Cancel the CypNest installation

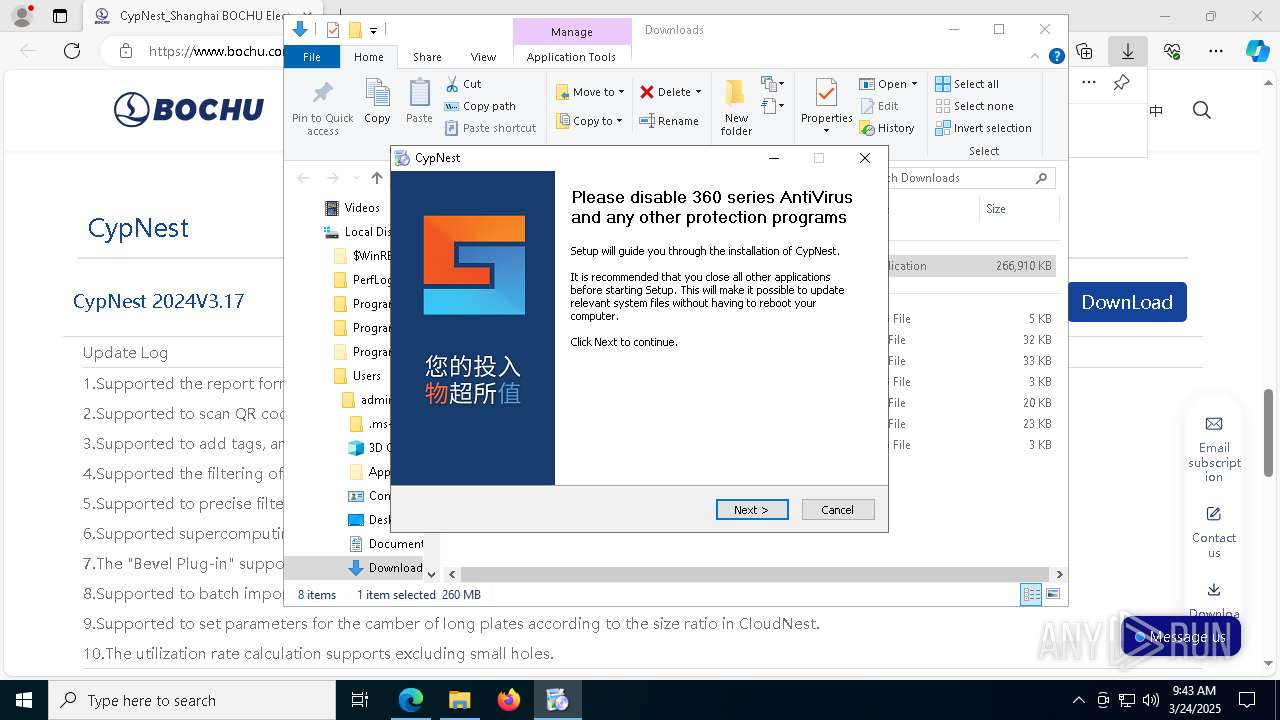pyautogui.click(x=838, y=510)
